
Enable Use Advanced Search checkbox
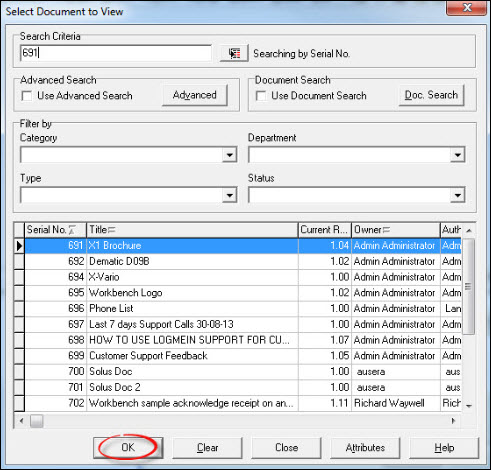pyautogui.click(x=27, y=96)
